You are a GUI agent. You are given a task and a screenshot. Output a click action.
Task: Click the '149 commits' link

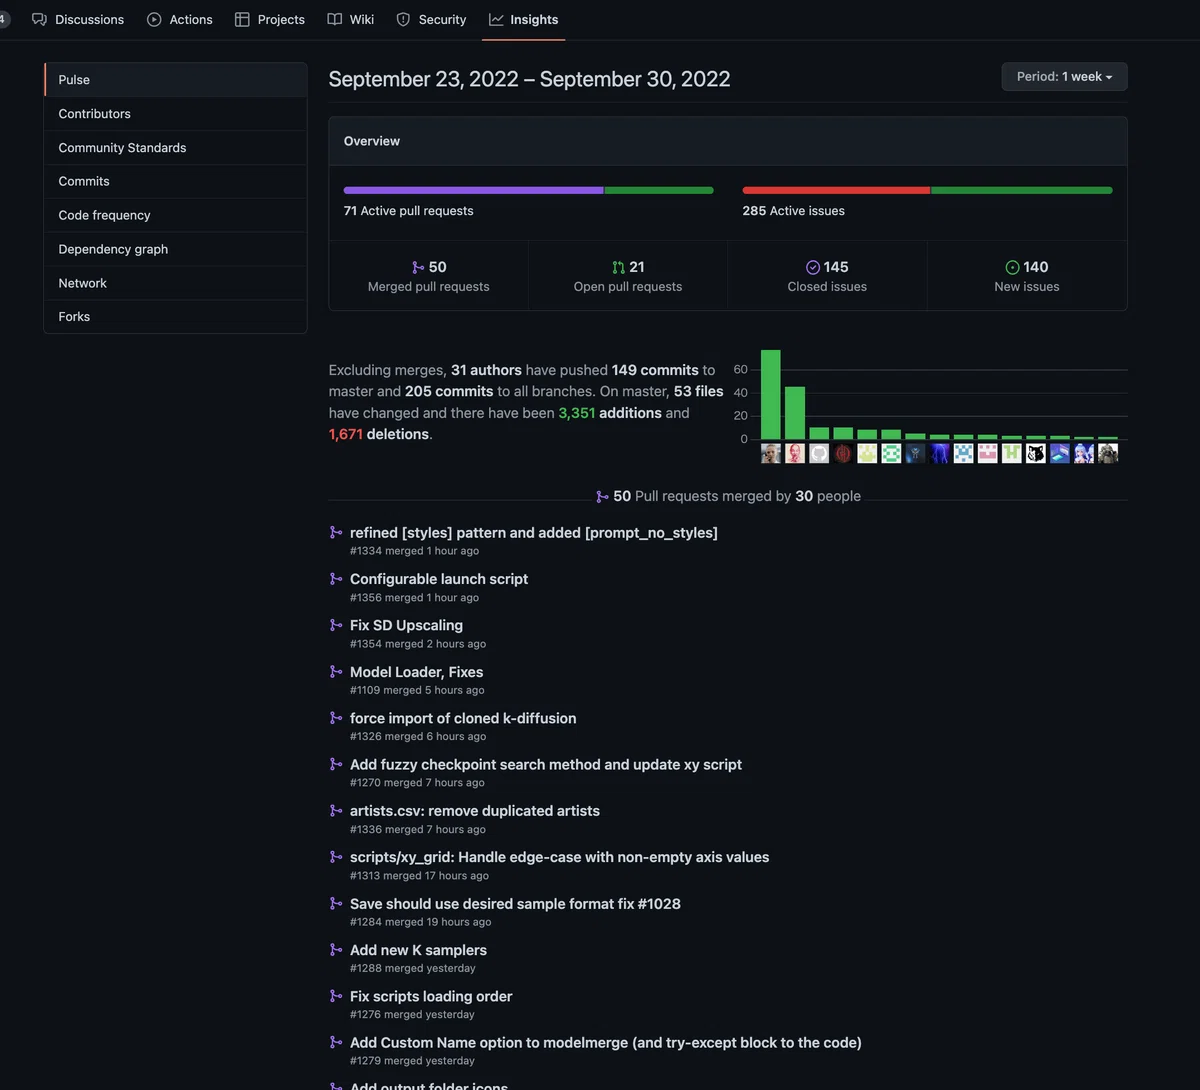(655, 370)
